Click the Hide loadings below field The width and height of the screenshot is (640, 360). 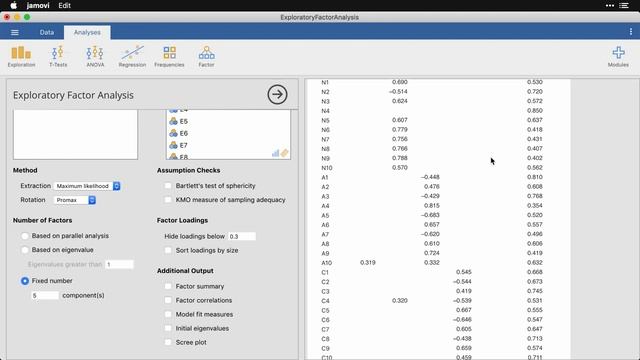click(242, 236)
